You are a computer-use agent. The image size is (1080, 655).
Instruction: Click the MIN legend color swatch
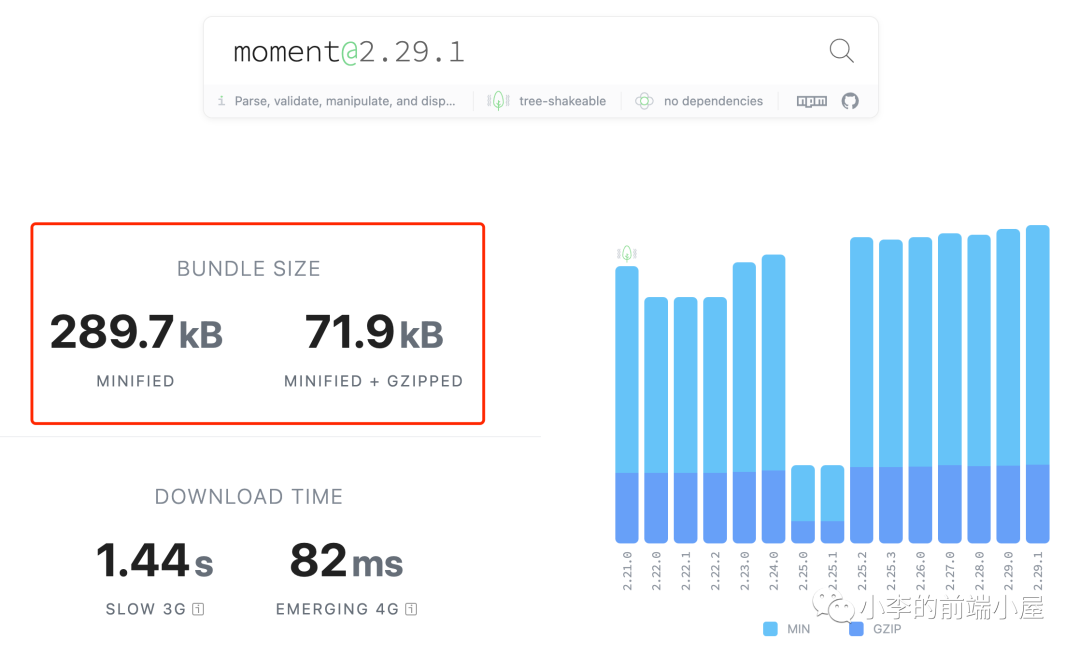click(x=770, y=629)
